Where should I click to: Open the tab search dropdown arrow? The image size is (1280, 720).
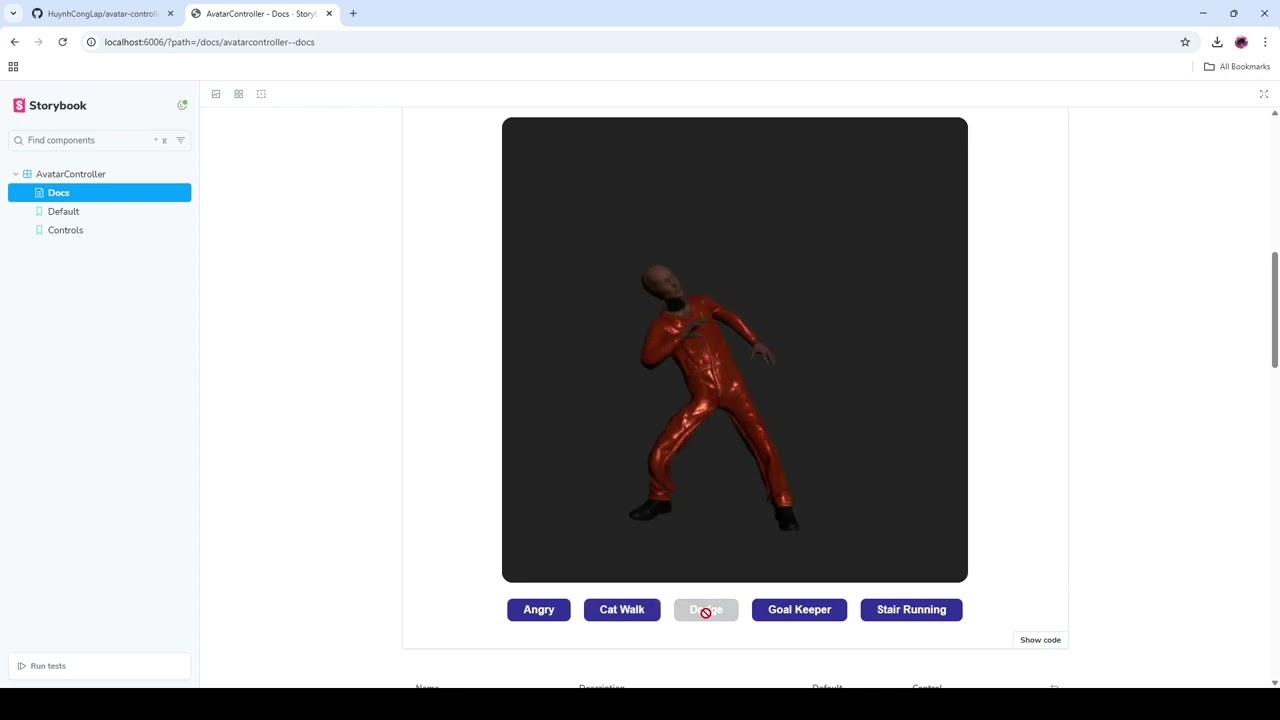pos(13,14)
